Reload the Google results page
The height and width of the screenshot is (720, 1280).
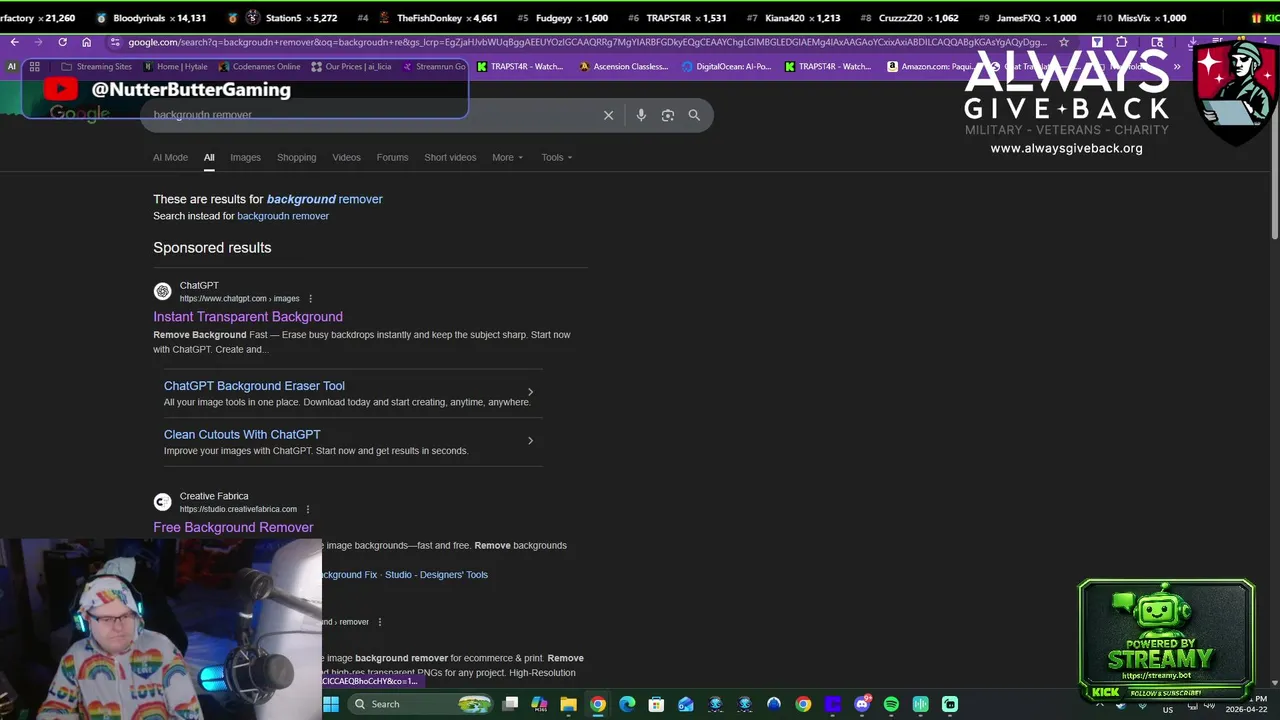pyautogui.click(x=62, y=42)
